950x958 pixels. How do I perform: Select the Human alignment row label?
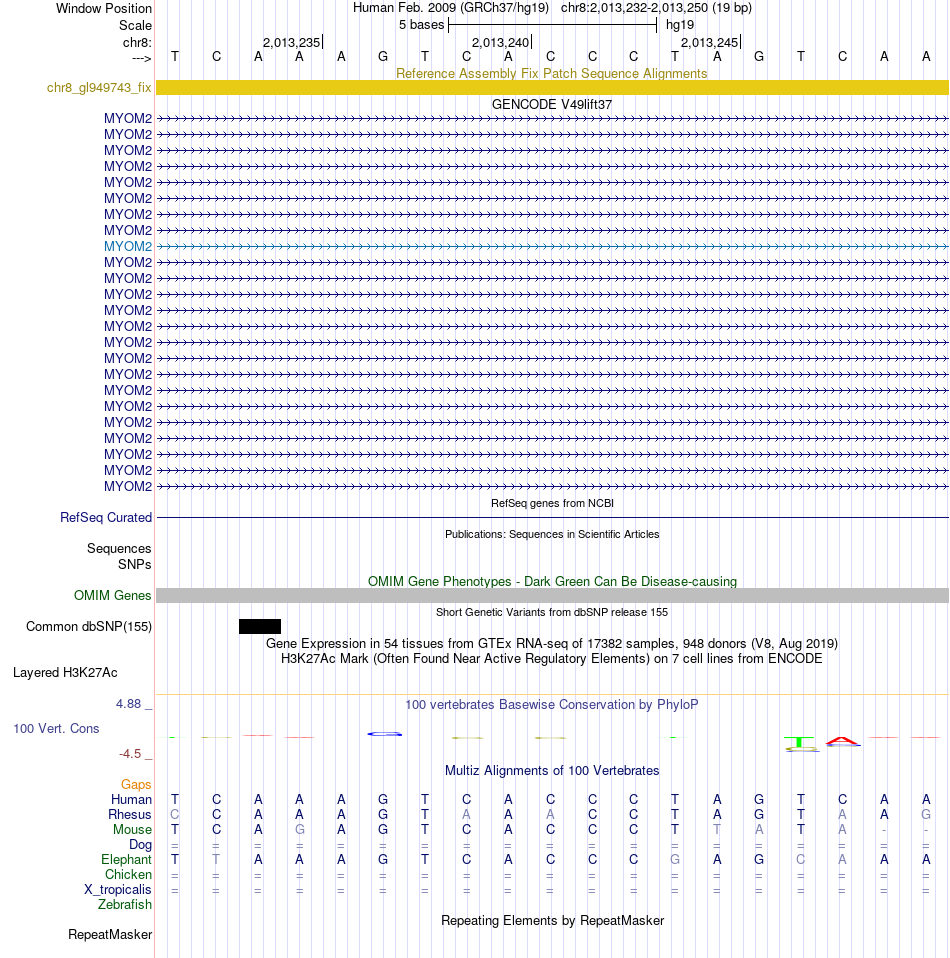pyautogui.click(x=131, y=800)
